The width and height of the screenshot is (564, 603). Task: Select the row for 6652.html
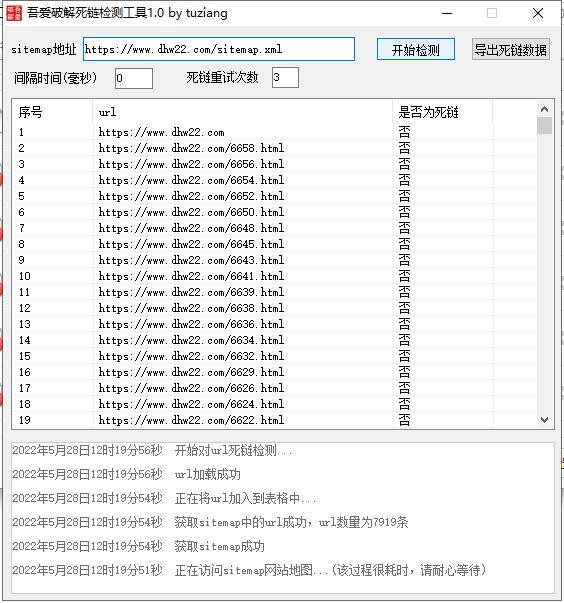[x=275, y=196]
